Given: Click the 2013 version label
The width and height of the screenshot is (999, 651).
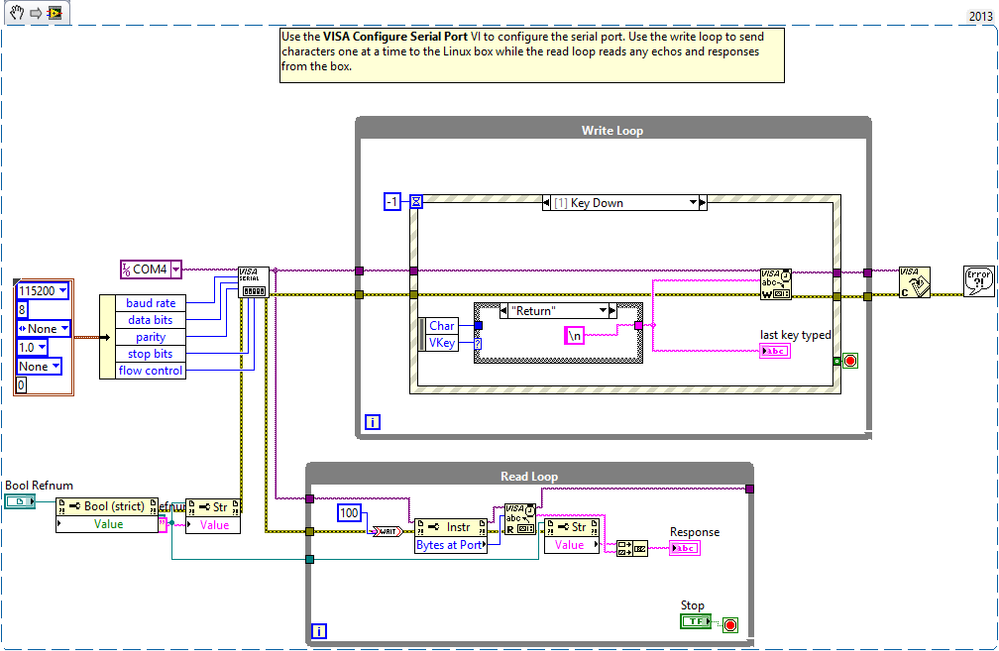Looking at the screenshot, I should (x=981, y=17).
